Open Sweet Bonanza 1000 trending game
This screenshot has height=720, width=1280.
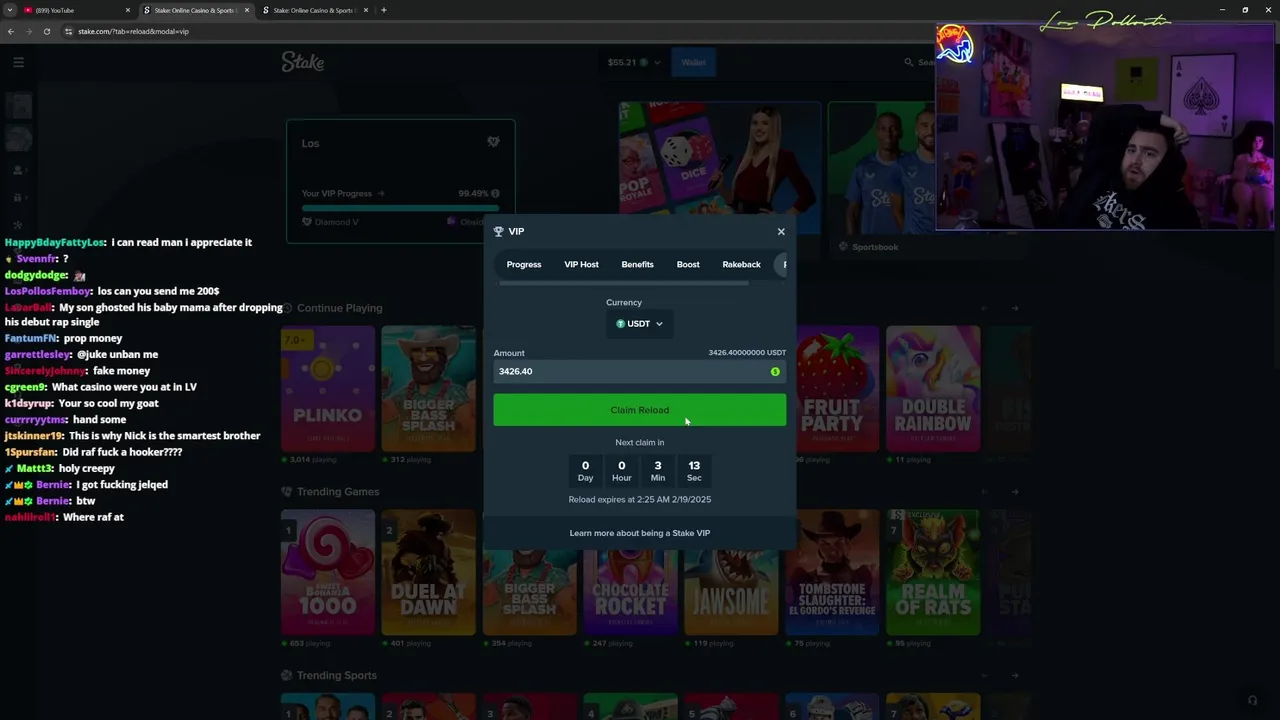(328, 572)
